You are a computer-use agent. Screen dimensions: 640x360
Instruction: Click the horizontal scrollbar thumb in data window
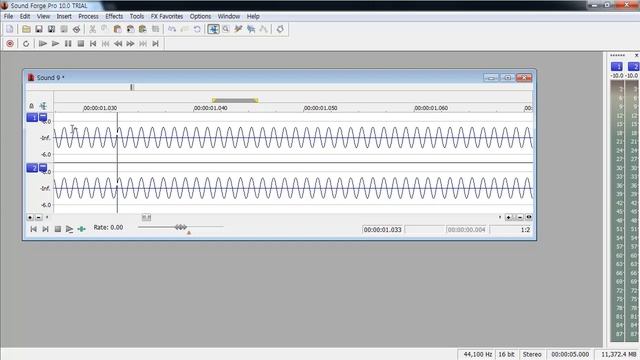pos(147,218)
